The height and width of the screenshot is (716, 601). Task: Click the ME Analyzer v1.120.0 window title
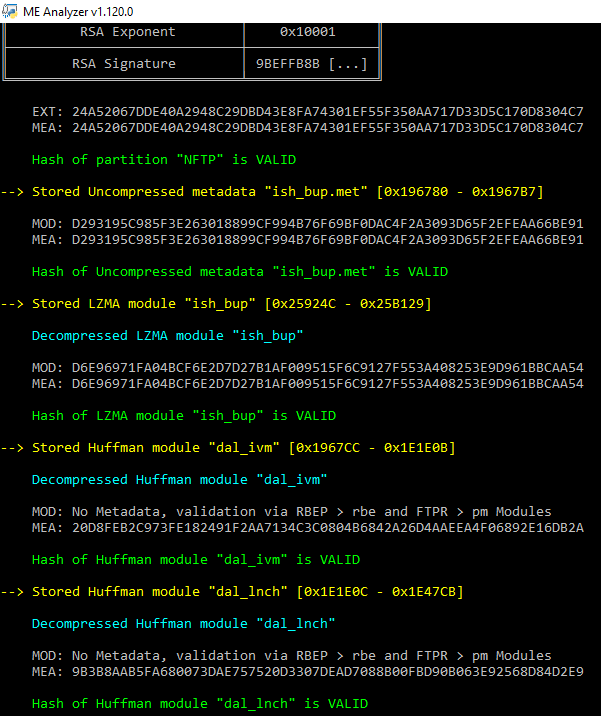(x=78, y=12)
